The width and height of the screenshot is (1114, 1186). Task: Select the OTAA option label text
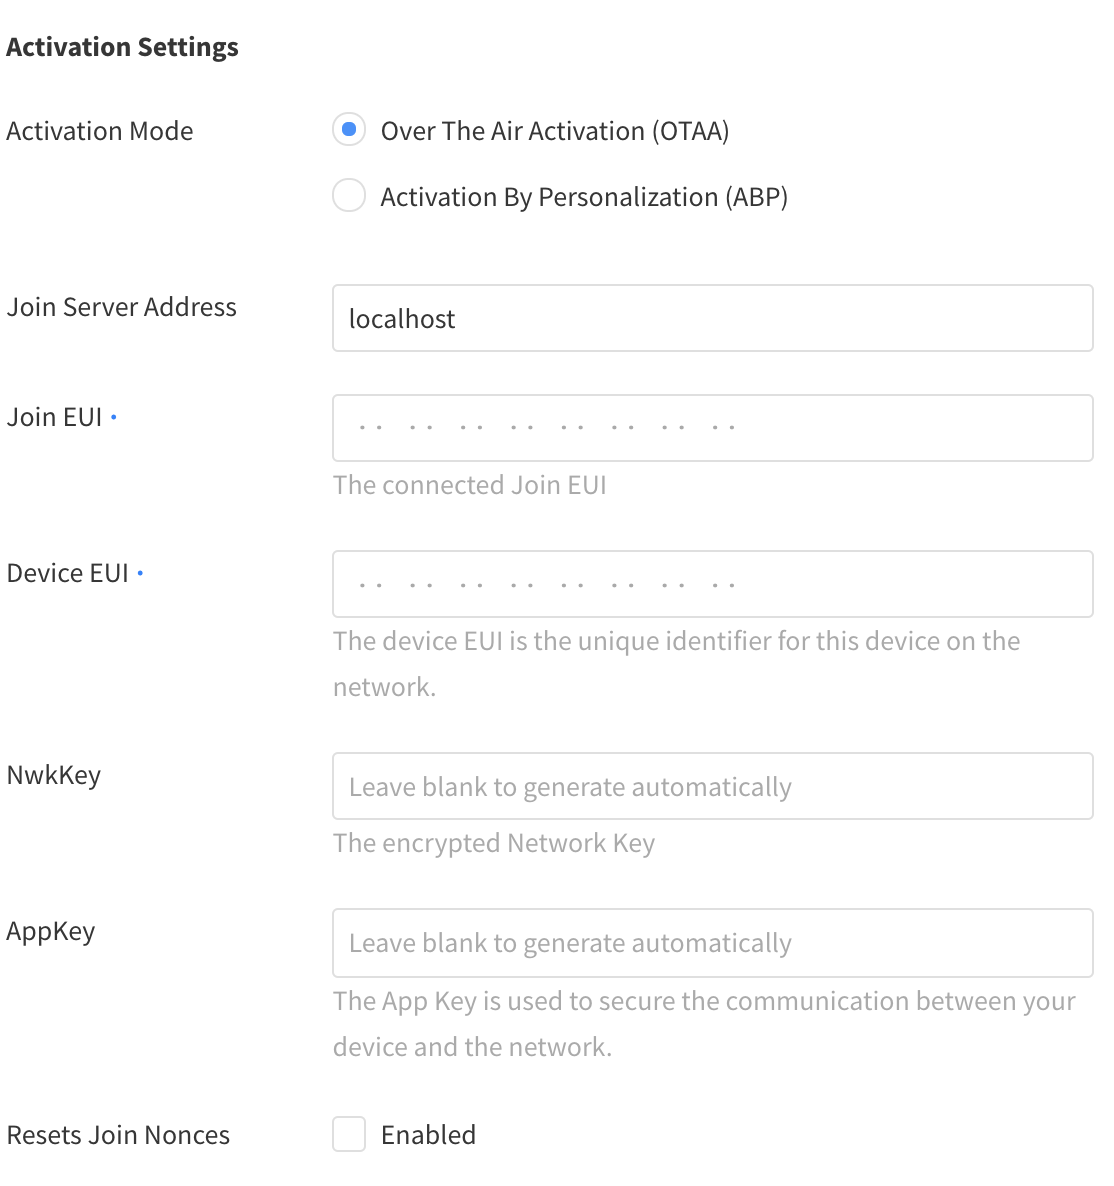coord(554,130)
